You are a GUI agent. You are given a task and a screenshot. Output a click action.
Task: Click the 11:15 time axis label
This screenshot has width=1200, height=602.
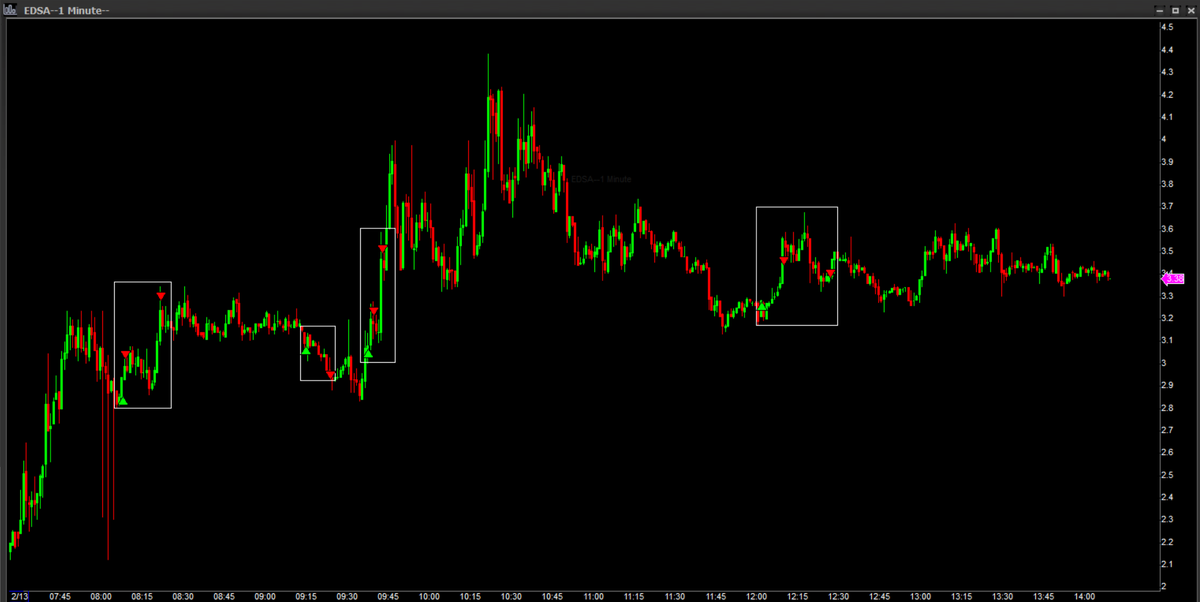tap(634, 596)
